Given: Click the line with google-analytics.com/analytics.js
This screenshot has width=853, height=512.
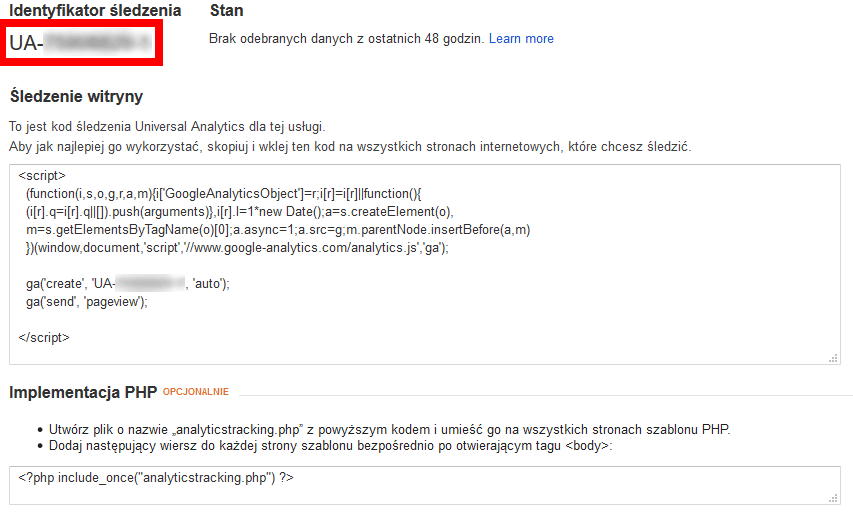Looking at the screenshot, I should [x=237, y=248].
